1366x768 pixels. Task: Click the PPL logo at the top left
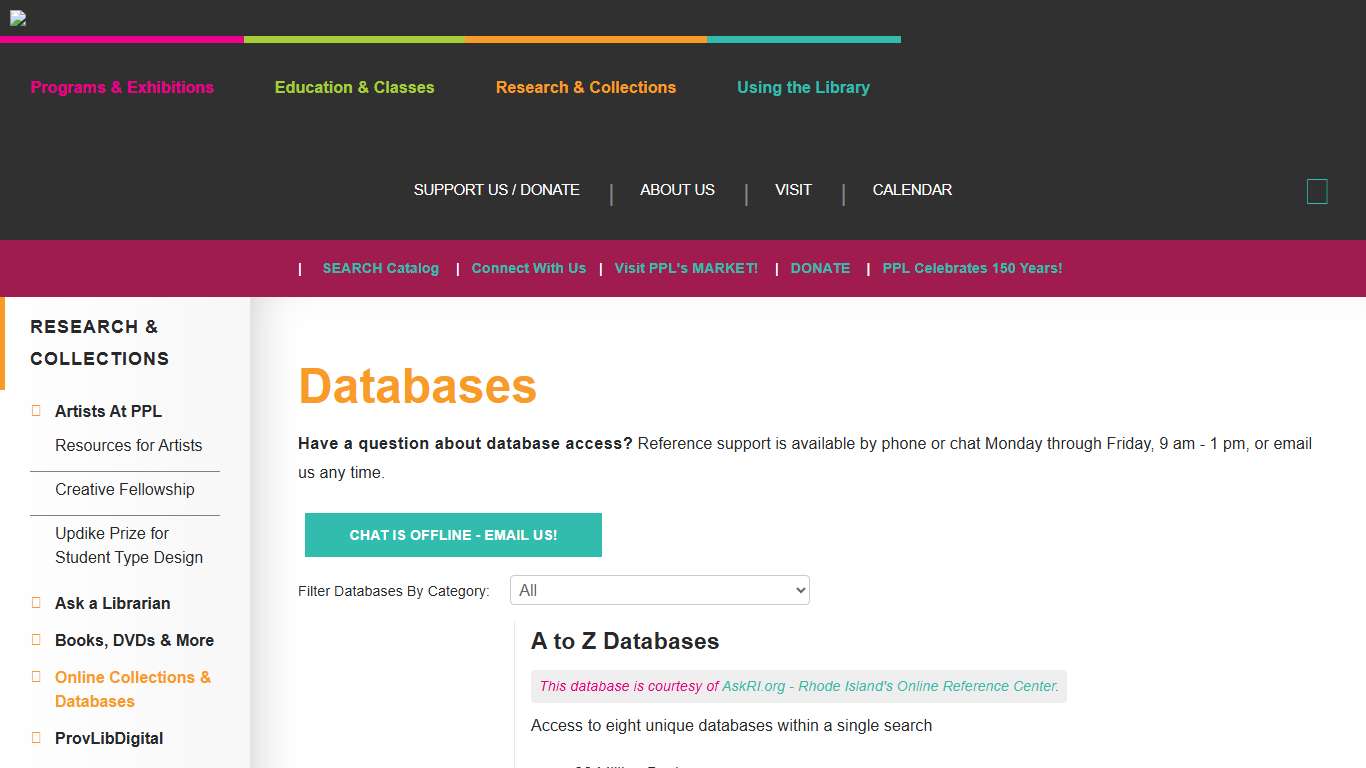(x=17, y=18)
